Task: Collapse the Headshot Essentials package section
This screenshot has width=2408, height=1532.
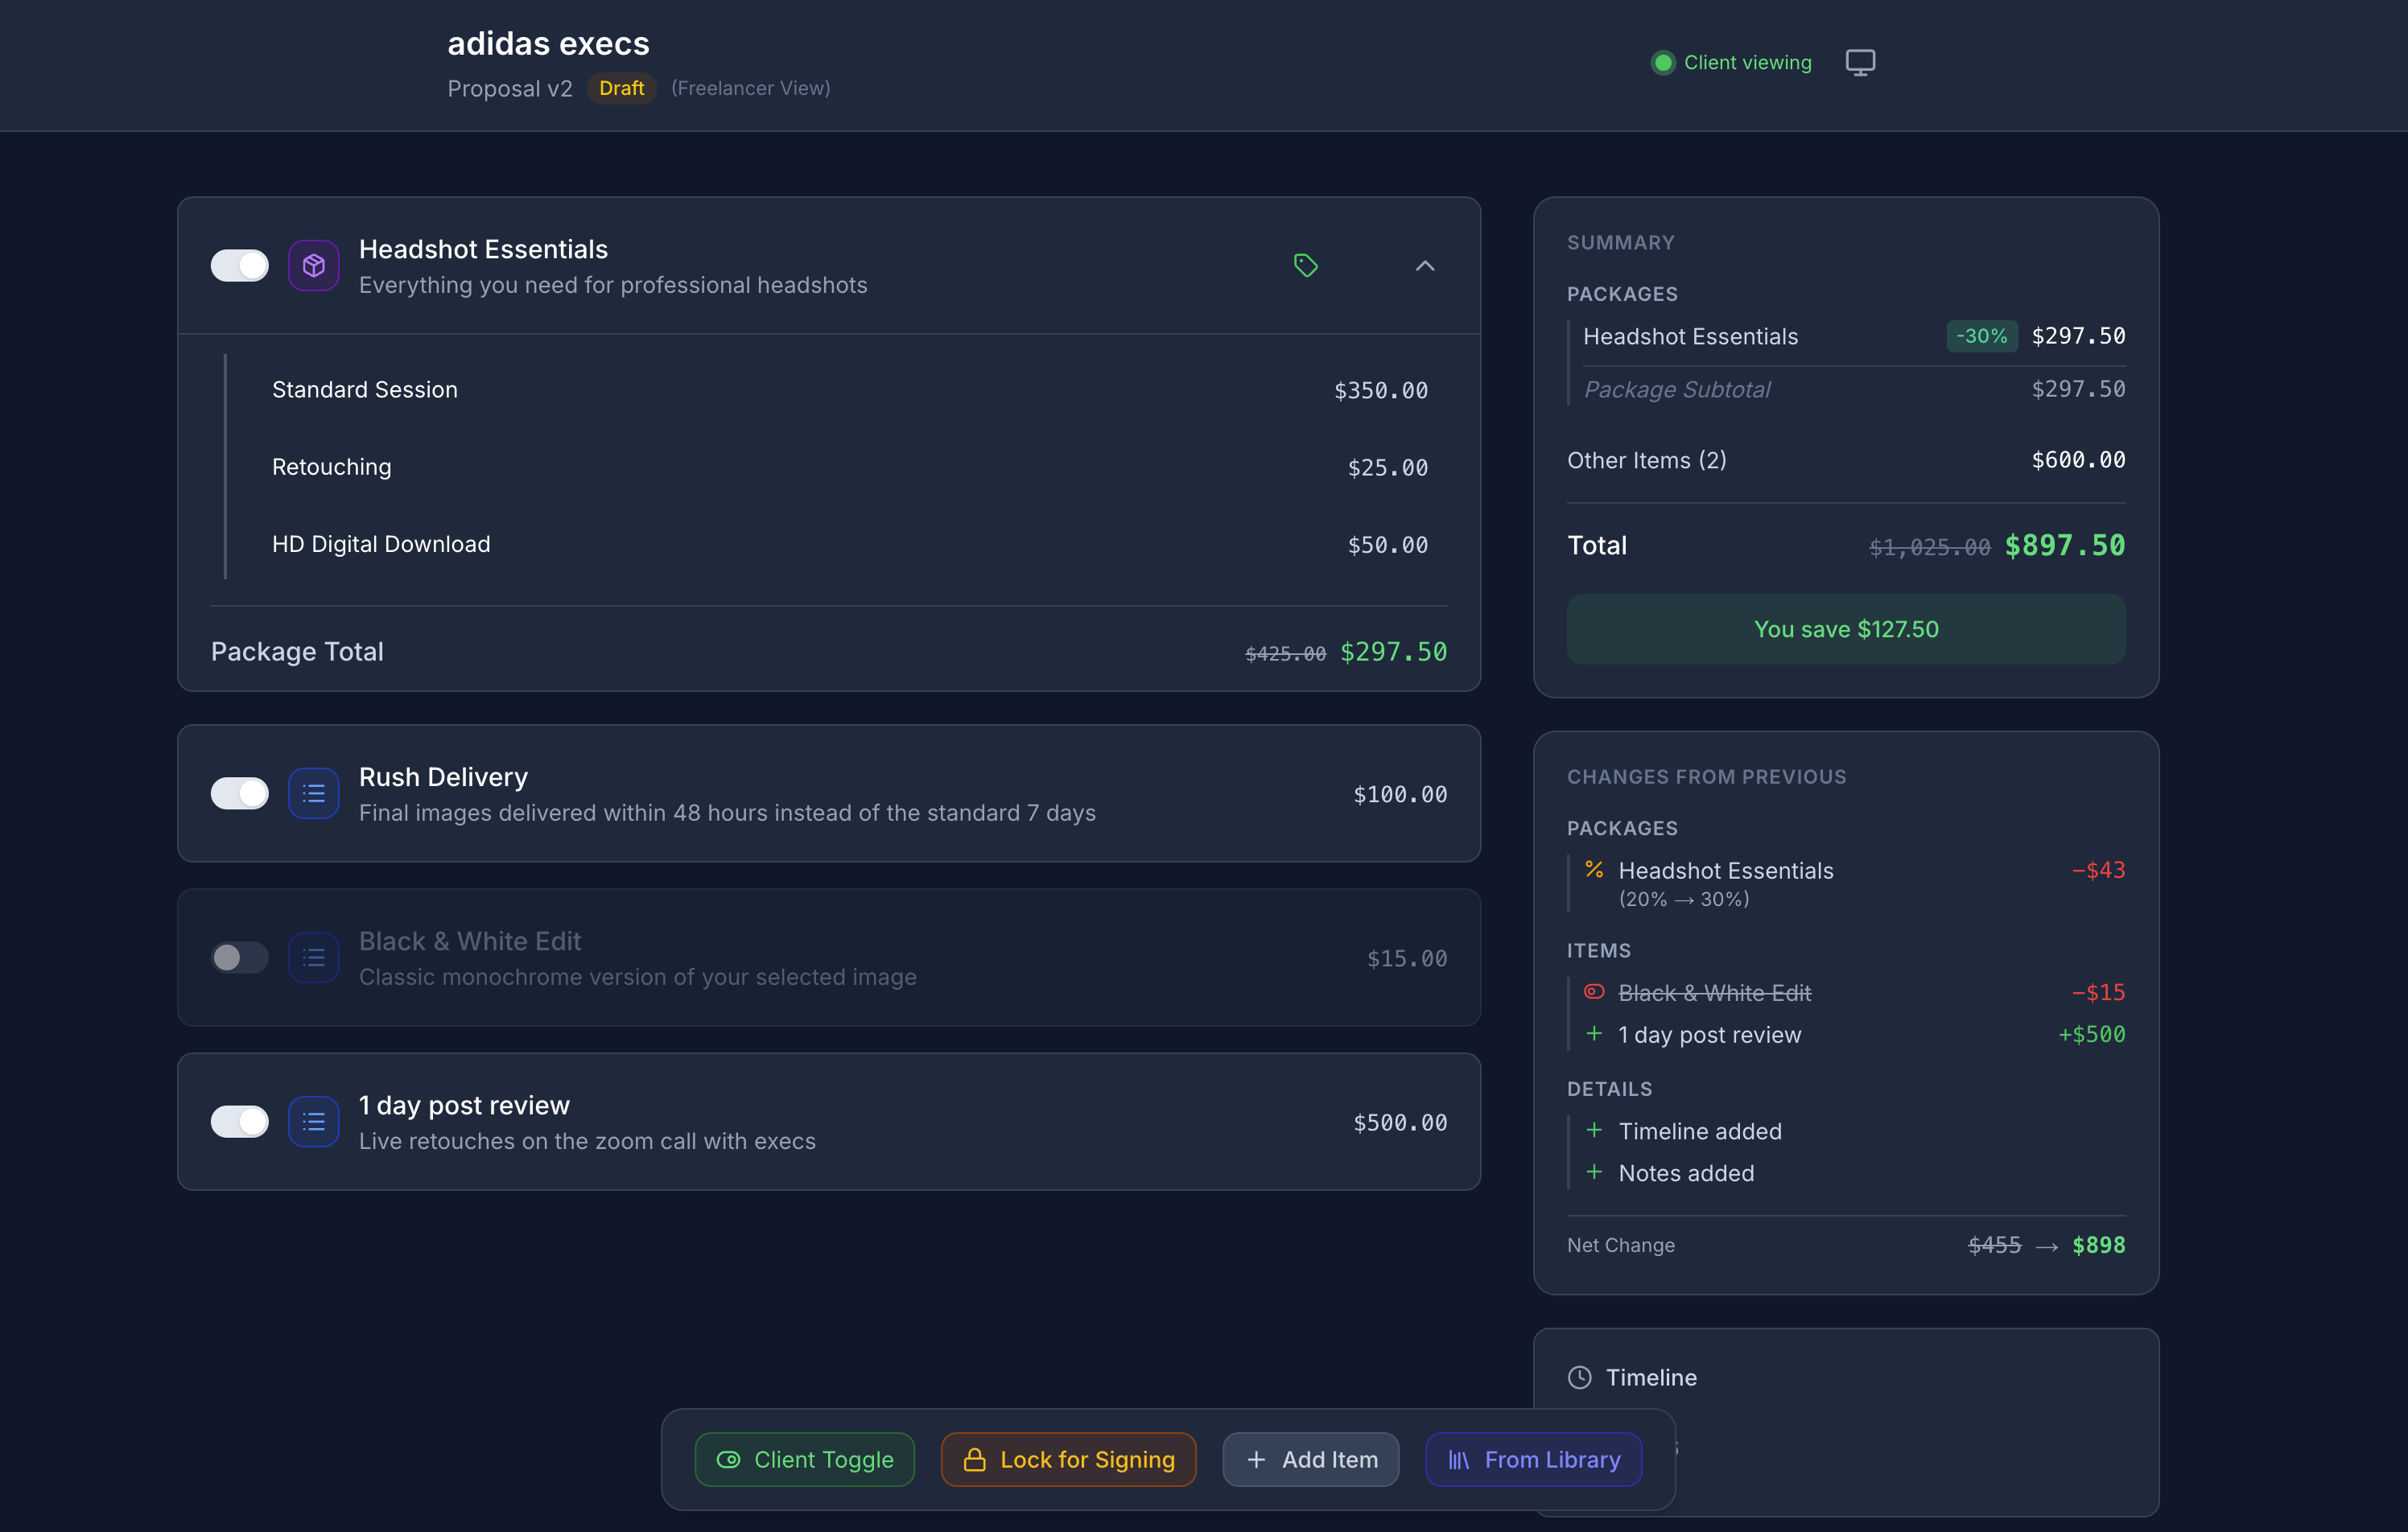Action: [x=1425, y=266]
